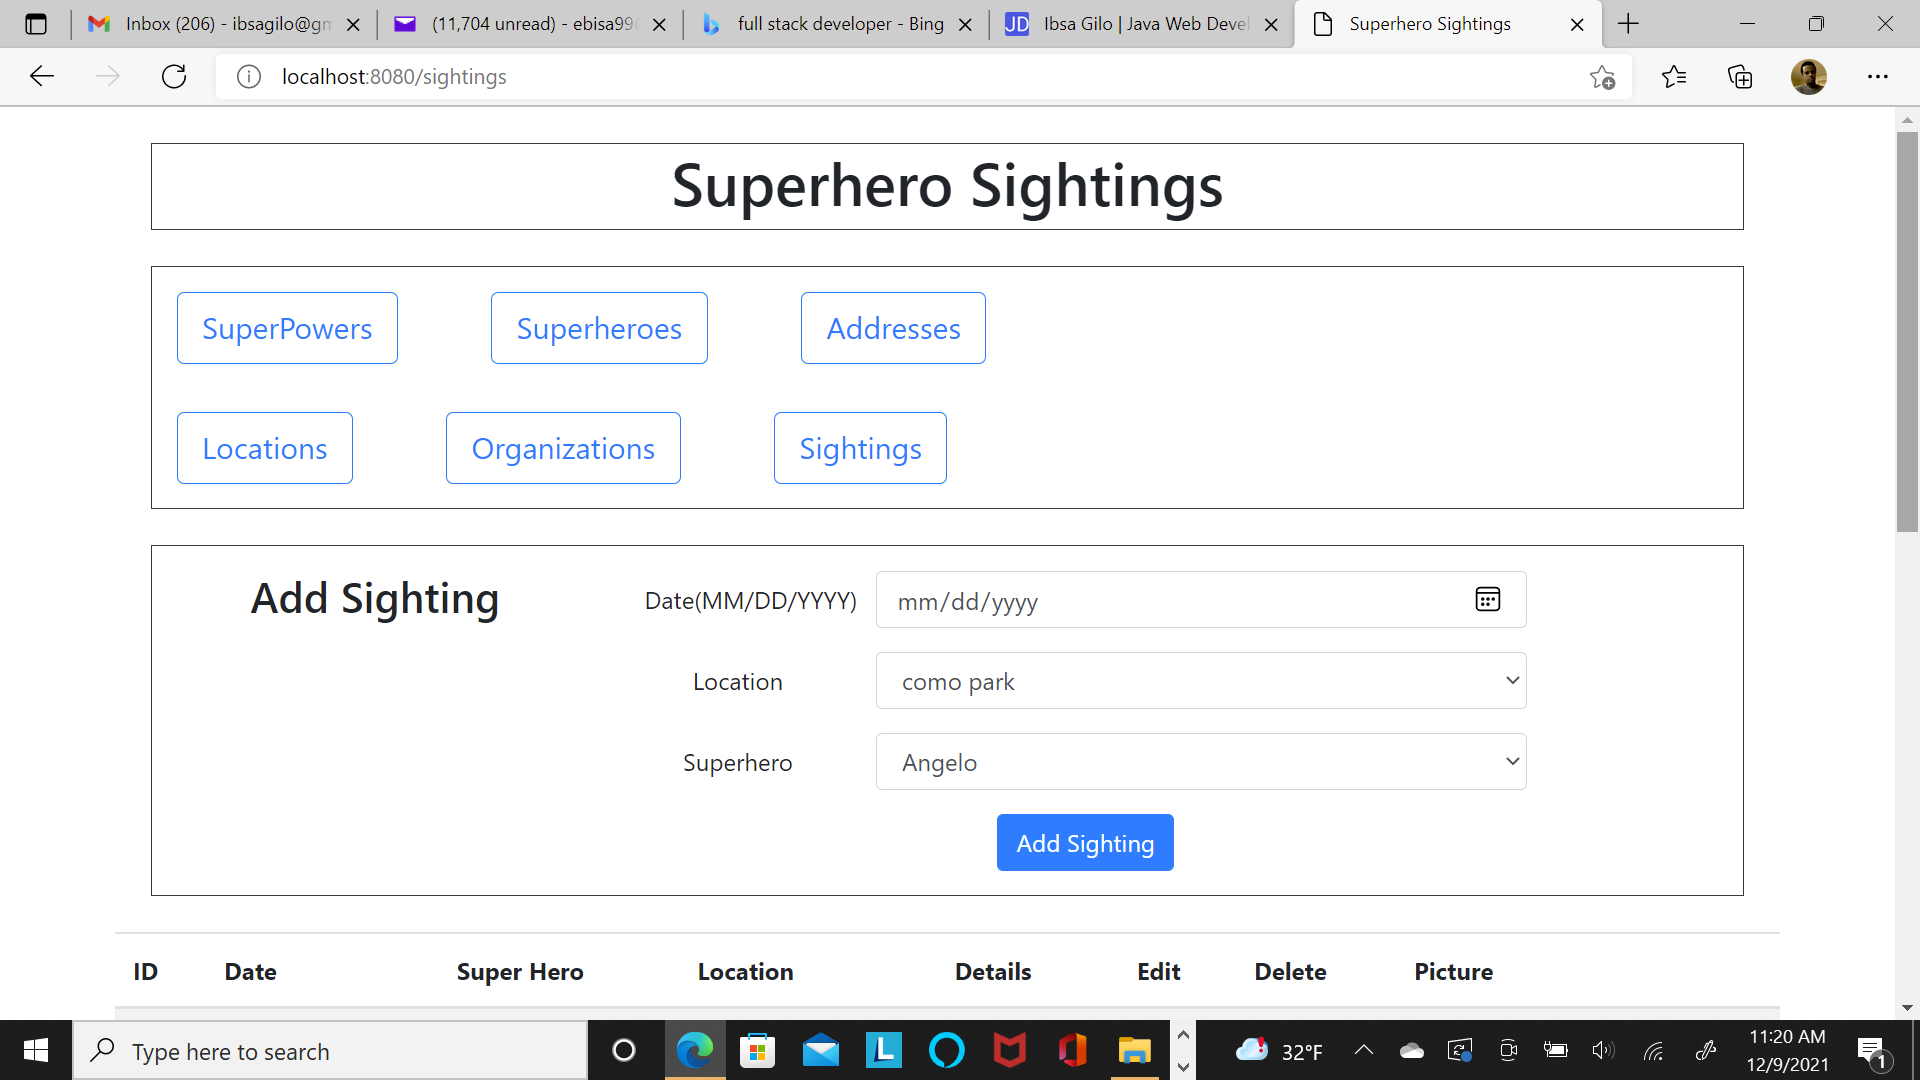Viewport: 1920px width, 1080px height.
Task: Show hidden system tray icons chevron
Action: (1363, 1051)
